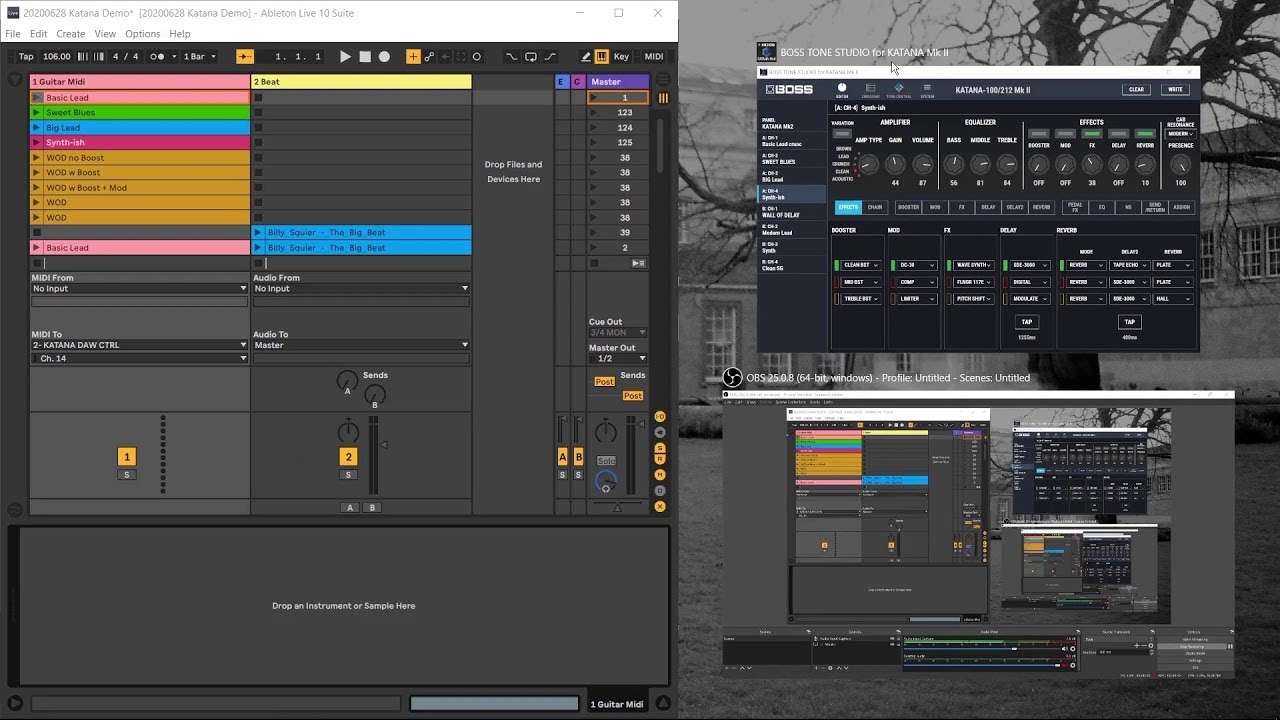Launch the WOD no Boost clip
The height and width of the screenshot is (720, 1280).
tap(37, 158)
